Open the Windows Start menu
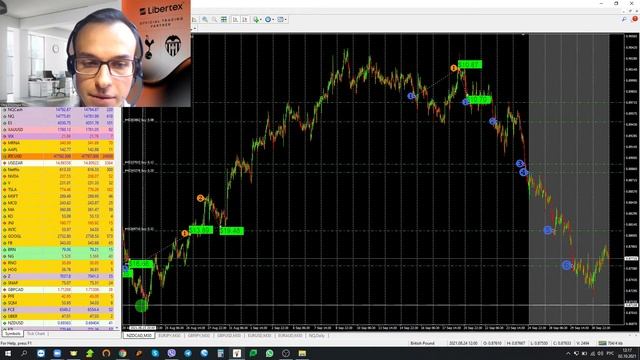Image resolution: width=640 pixels, height=360 pixels. pyautogui.click(x=8, y=353)
